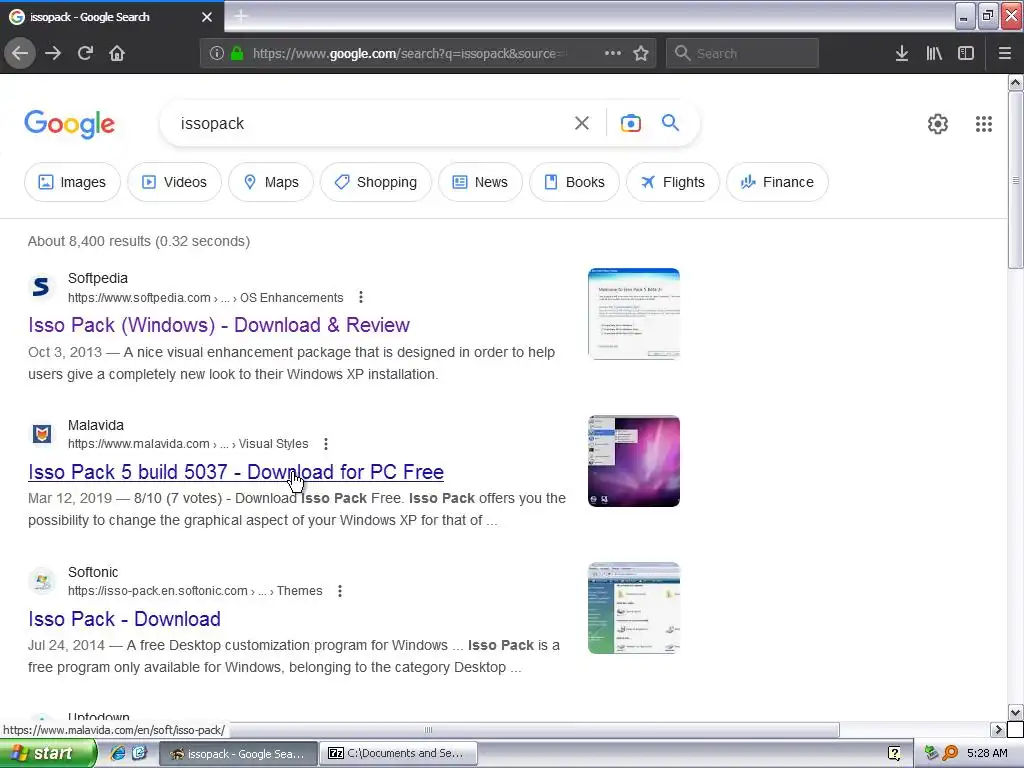
Task: Open Isso Pack (Windows) Download & Review link
Action: click(x=219, y=325)
